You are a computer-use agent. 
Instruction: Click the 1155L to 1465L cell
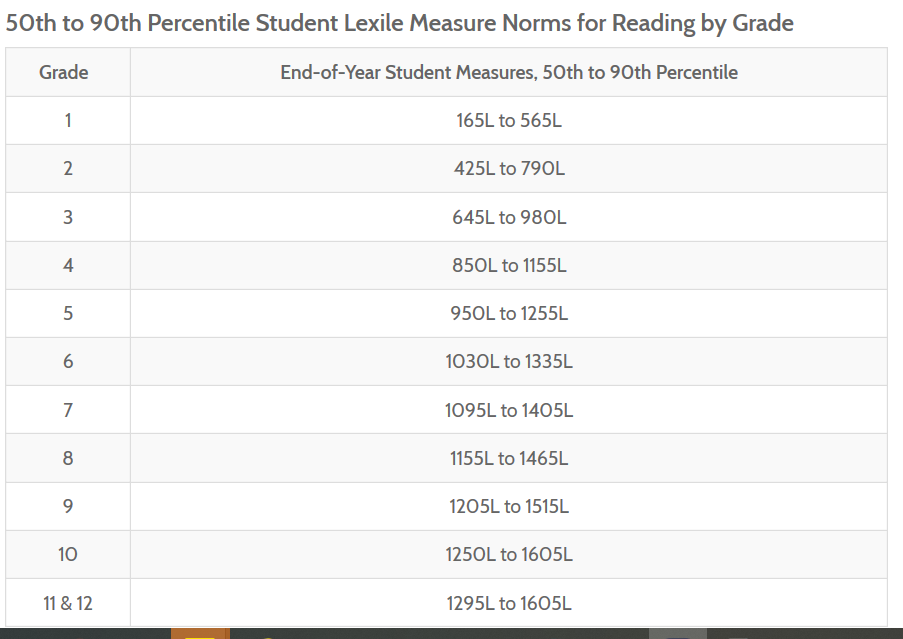pos(509,458)
